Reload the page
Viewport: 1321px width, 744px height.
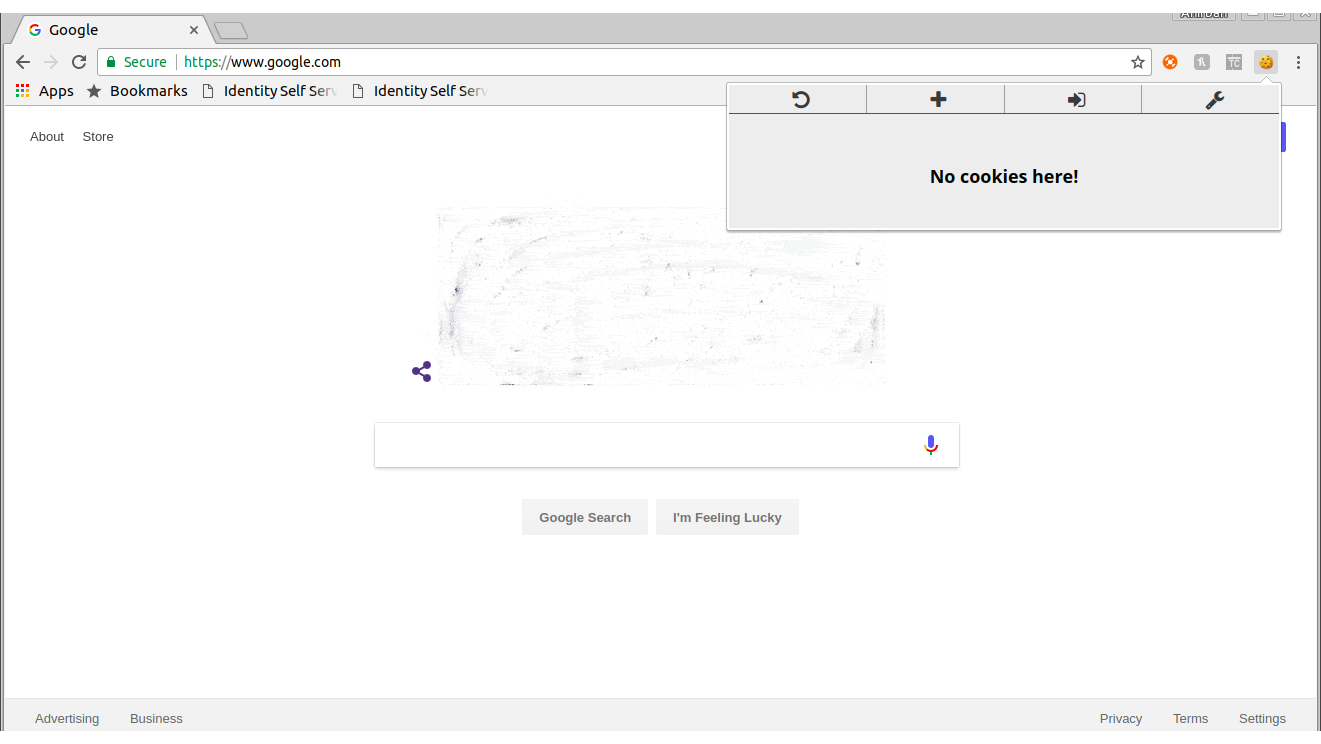coord(79,62)
